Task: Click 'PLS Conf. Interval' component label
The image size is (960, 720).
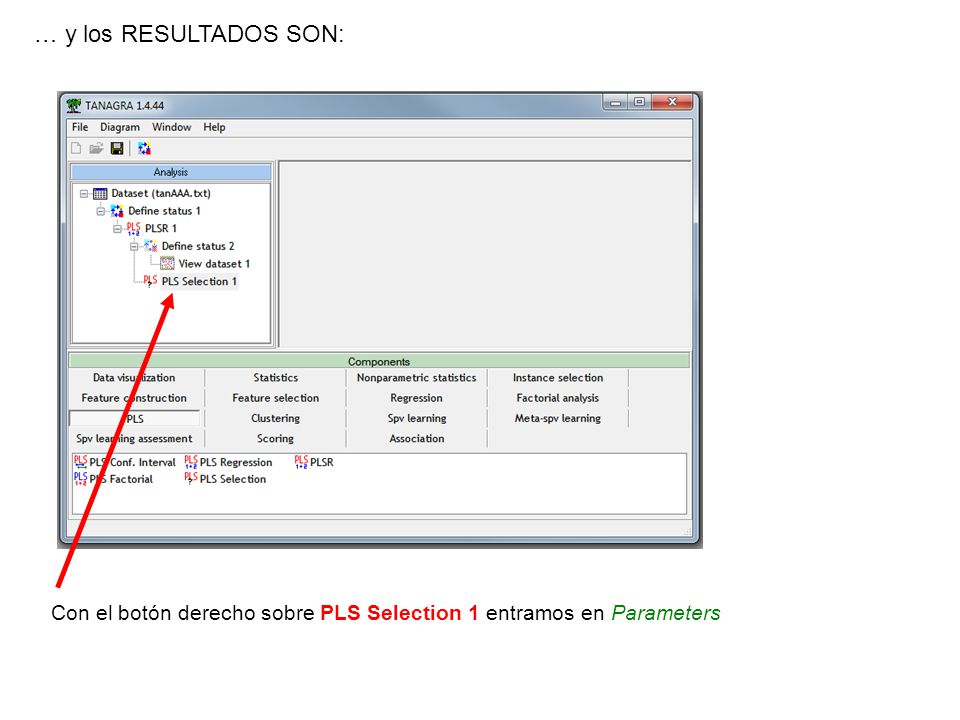Action: (x=132, y=462)
